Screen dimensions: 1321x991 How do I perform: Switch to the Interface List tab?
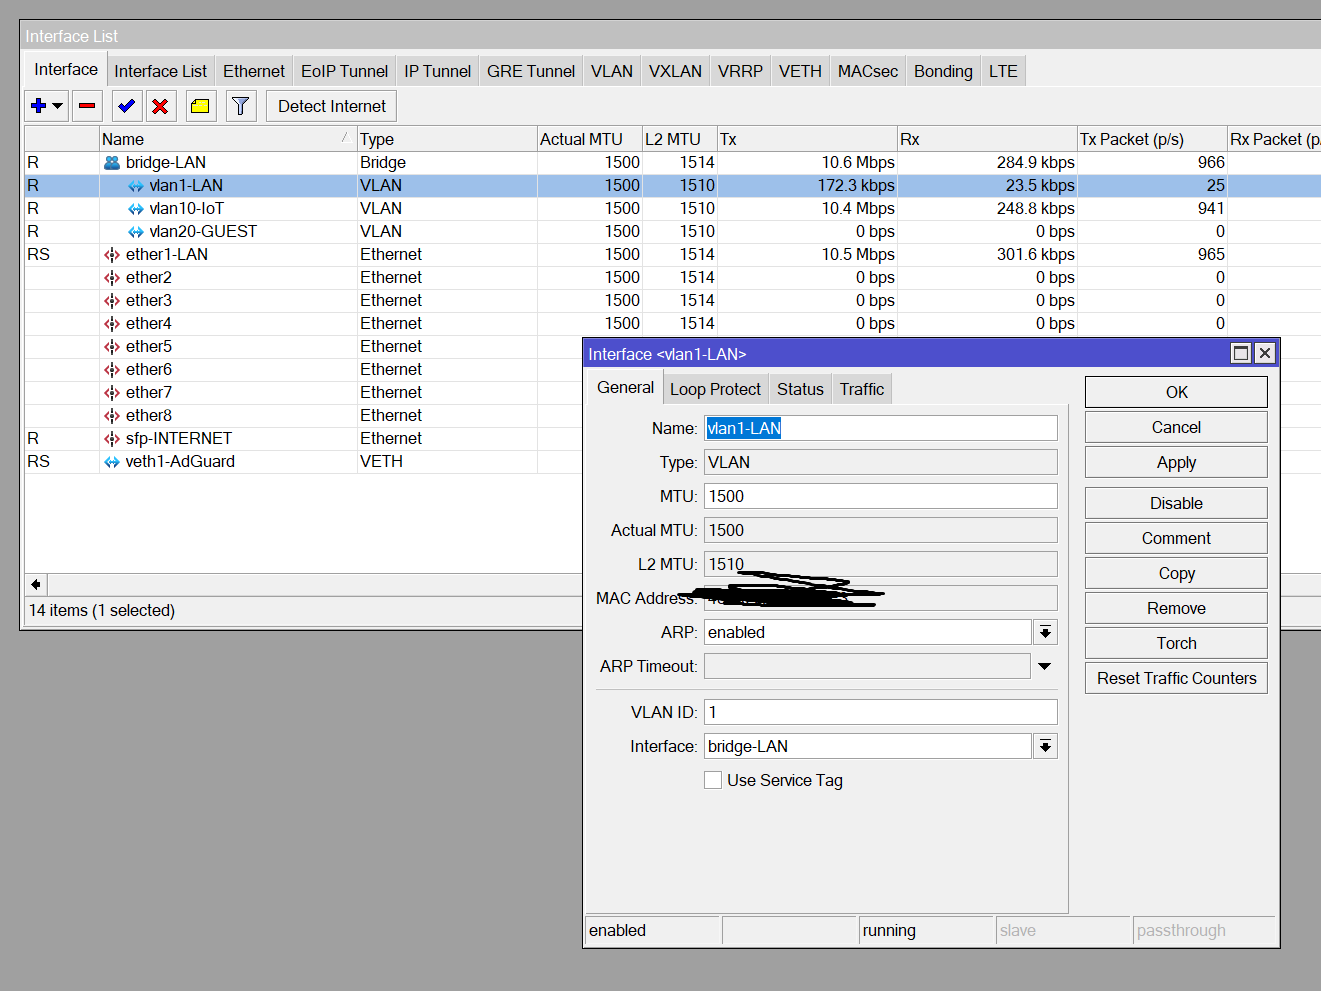160,71
